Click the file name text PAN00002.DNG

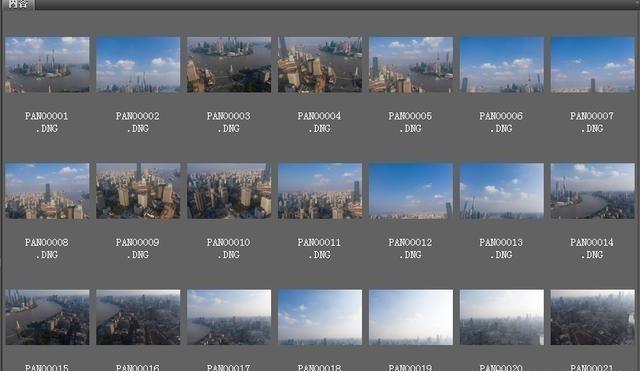pyautogui.click(x=138, y=122)
